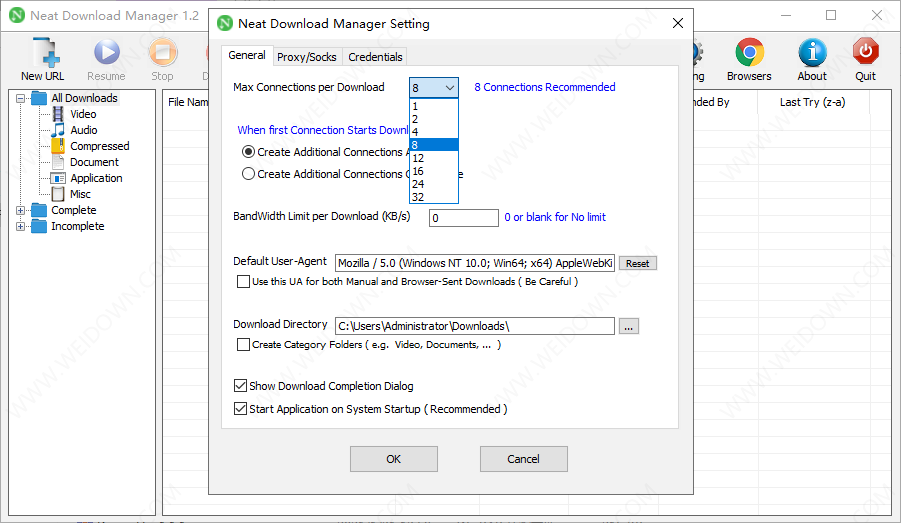Screen dimensions: 901x523
Task: Choose 16 connections from the list
Action: (x=434, y=171)
